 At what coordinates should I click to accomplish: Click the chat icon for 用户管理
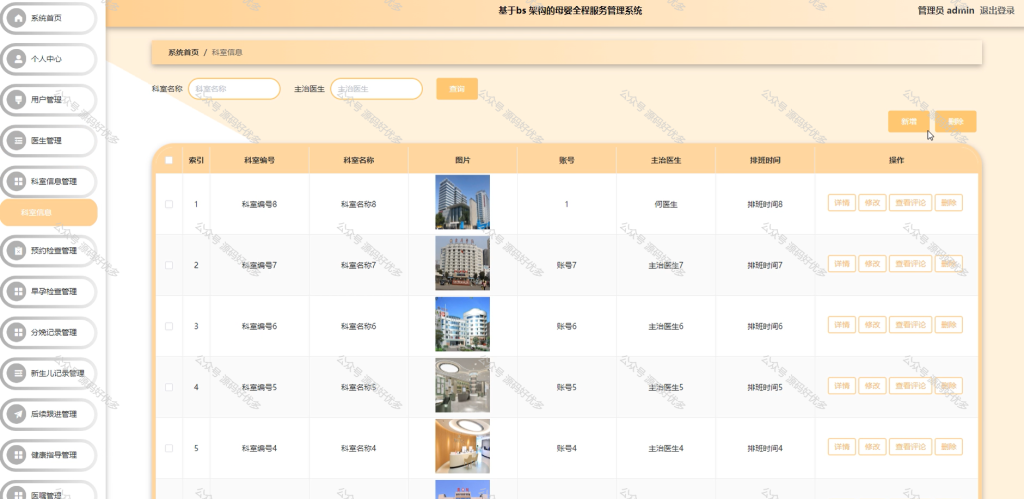click(18, 100)
